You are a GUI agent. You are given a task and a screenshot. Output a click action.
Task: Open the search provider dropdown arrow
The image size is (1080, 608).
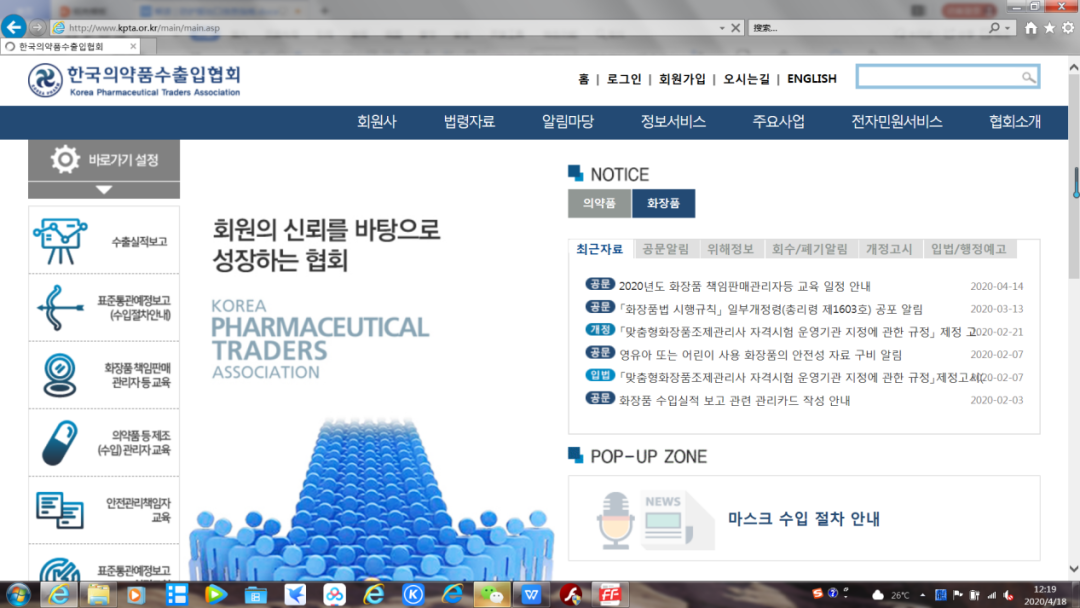(x=1007, y=28)
